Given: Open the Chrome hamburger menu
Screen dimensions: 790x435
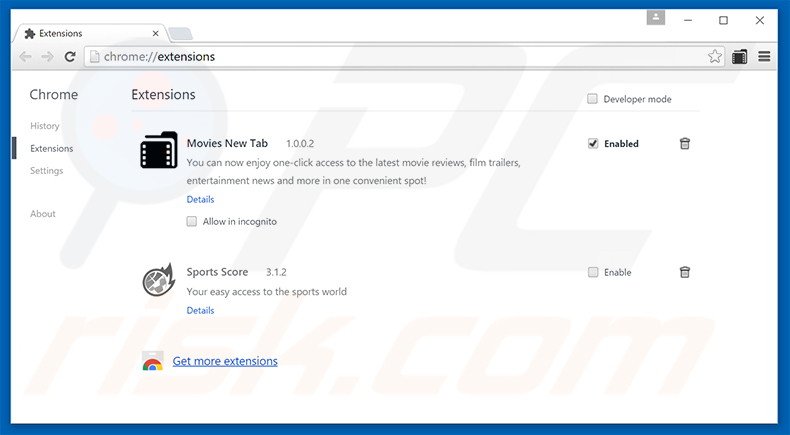Looking at the screenshot, I should (x=764, y=56).
